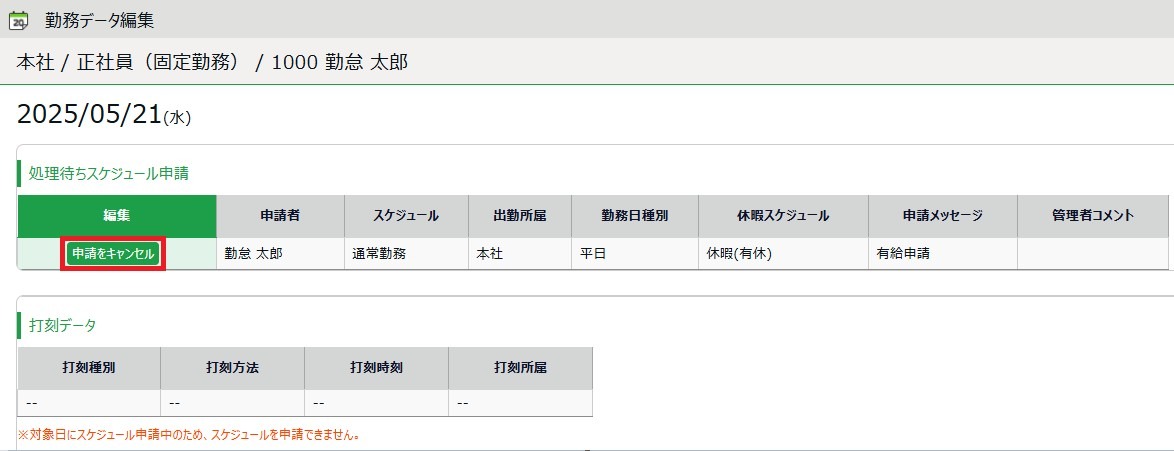Click the 打刻データ section heading
The width and height of the screenshot is (1174, 451).
pos(62,325)
